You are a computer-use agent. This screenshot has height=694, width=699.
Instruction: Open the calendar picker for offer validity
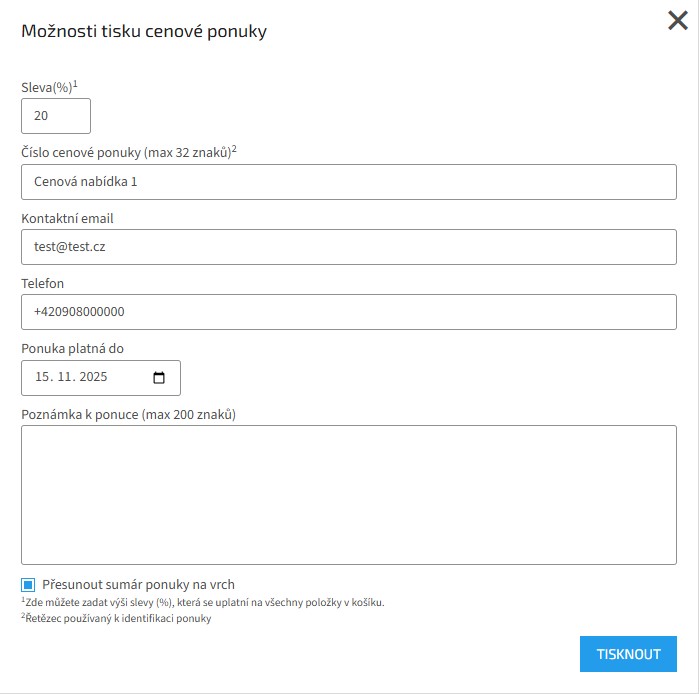click(159, 378)
